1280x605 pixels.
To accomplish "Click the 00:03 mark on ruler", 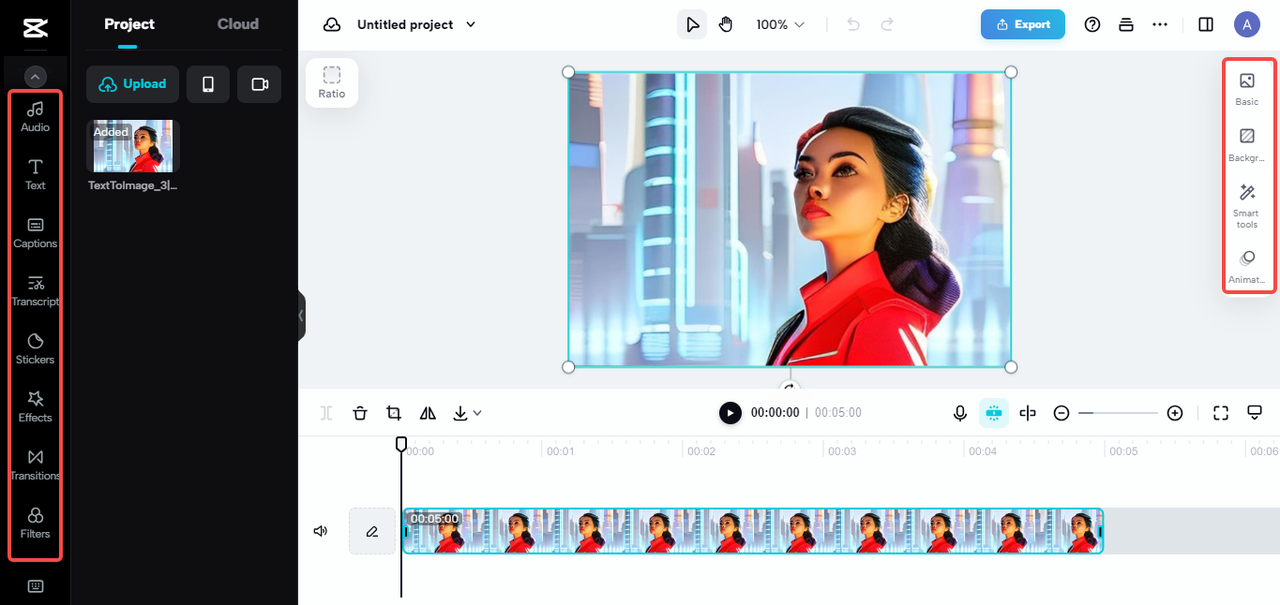I will click(x=842, y=451).
